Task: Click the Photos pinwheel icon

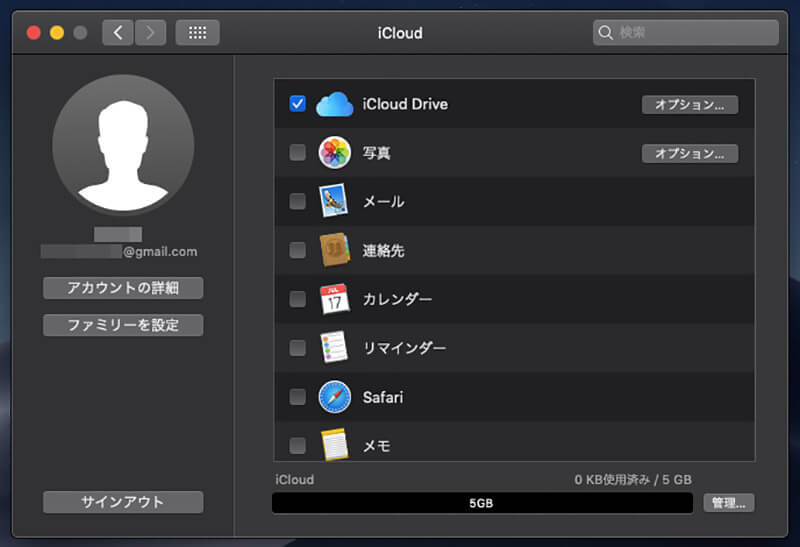Action: [x=334, y=152]
